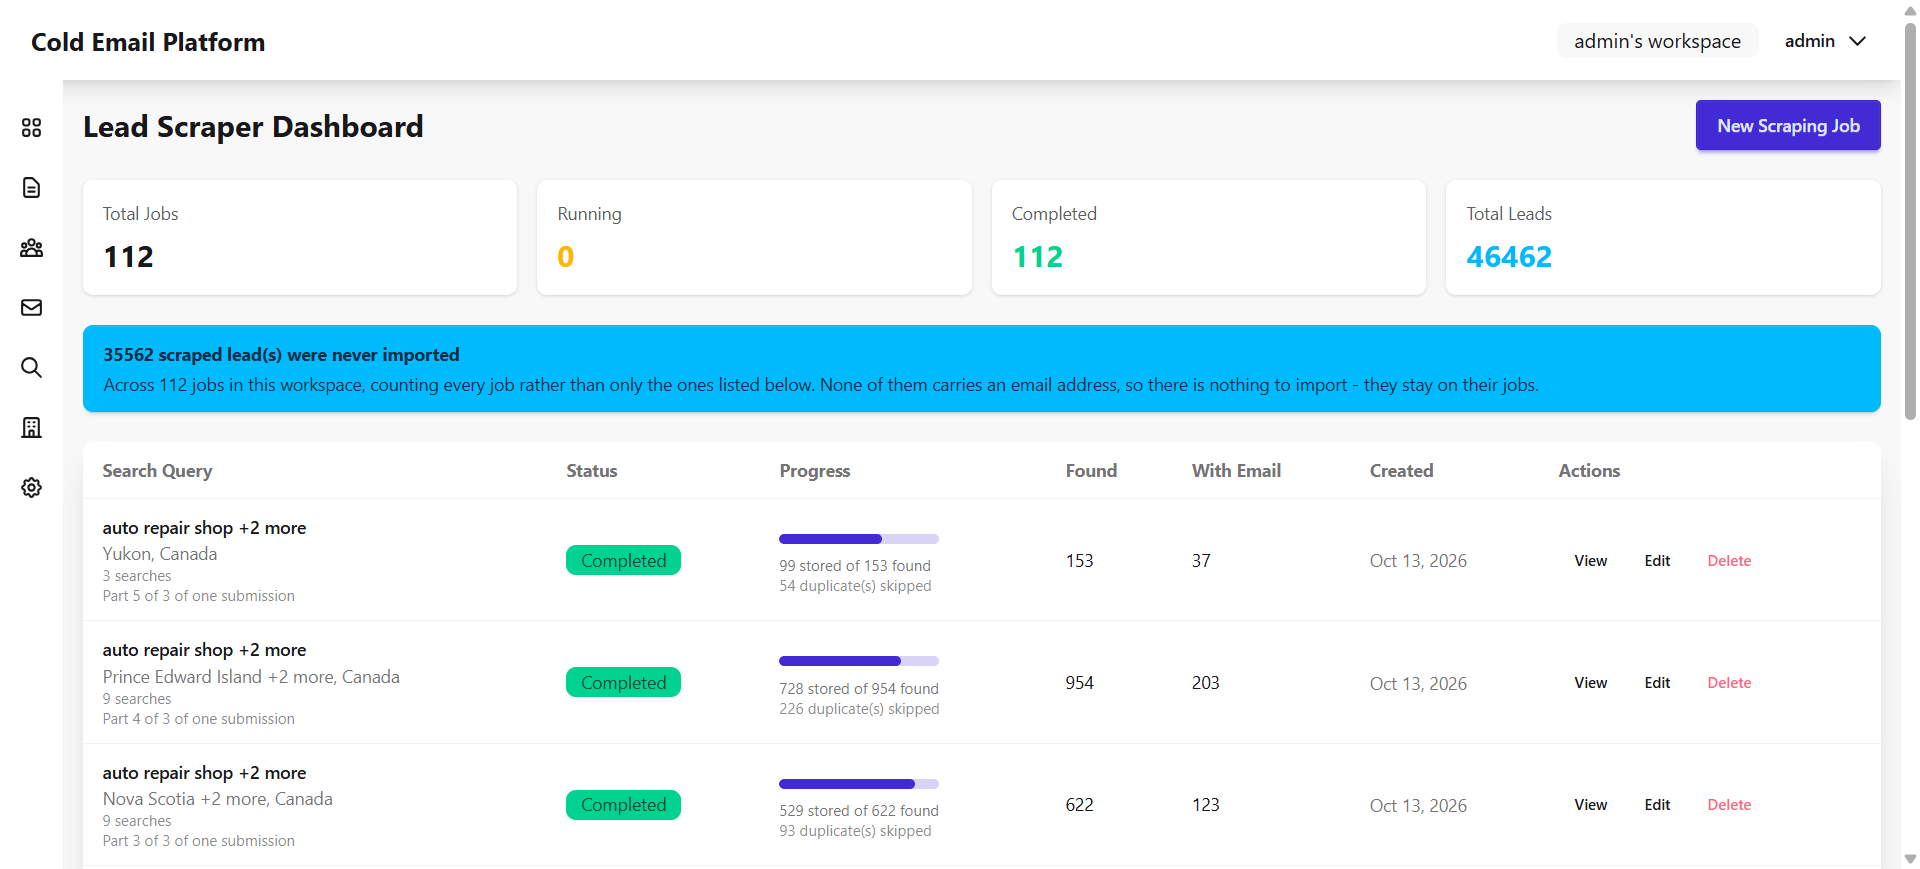View the Prince Edward Island job

tap(1590, 683)
